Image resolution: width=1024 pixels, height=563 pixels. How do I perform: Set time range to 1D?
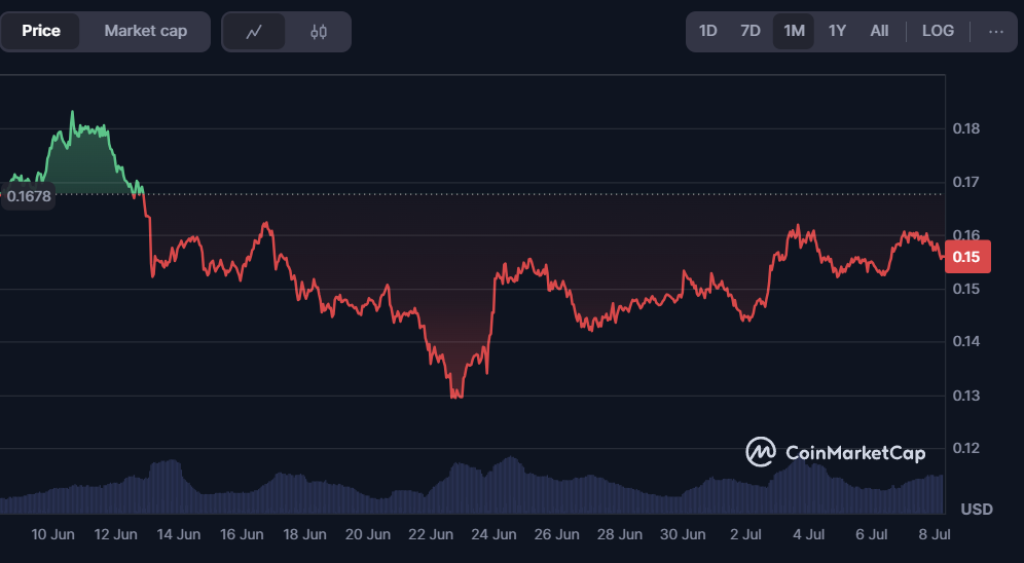click(708, 31)
